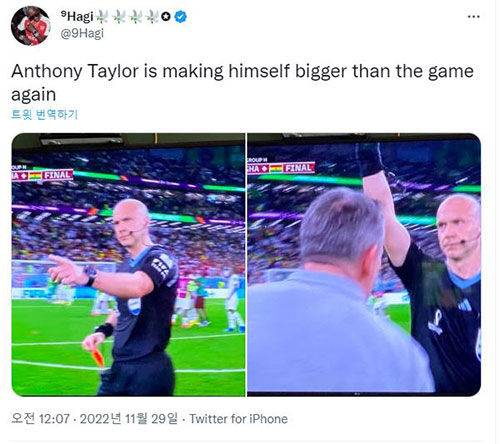The width and height of the screenshot is (500, 444).
Task: Open the 9Hagi profile avatar picture
Action: [x=30, y=25]
